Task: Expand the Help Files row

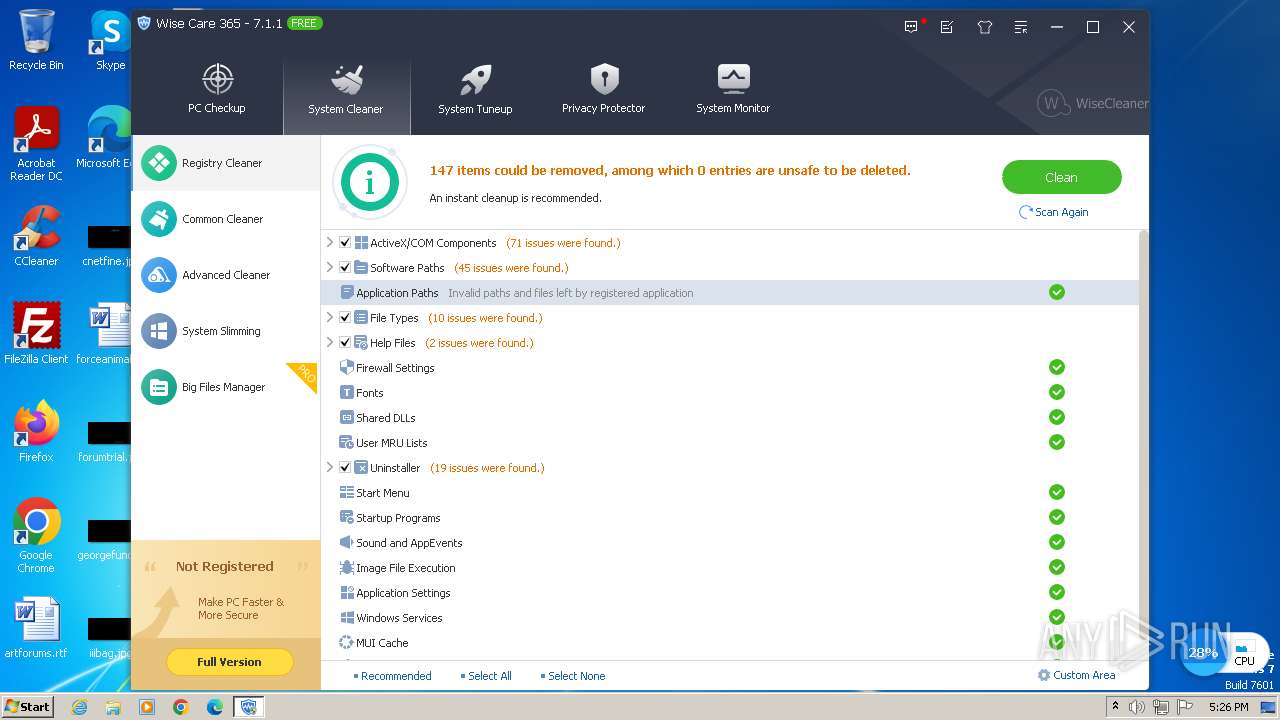Action: 330,342
